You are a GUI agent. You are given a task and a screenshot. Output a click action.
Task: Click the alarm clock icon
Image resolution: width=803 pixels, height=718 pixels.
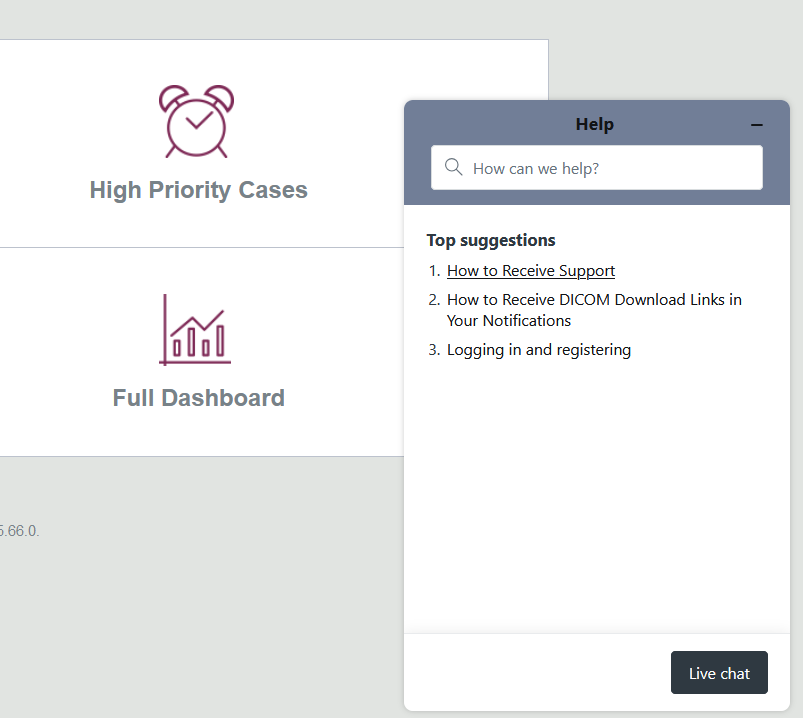(x=197, y=121)
